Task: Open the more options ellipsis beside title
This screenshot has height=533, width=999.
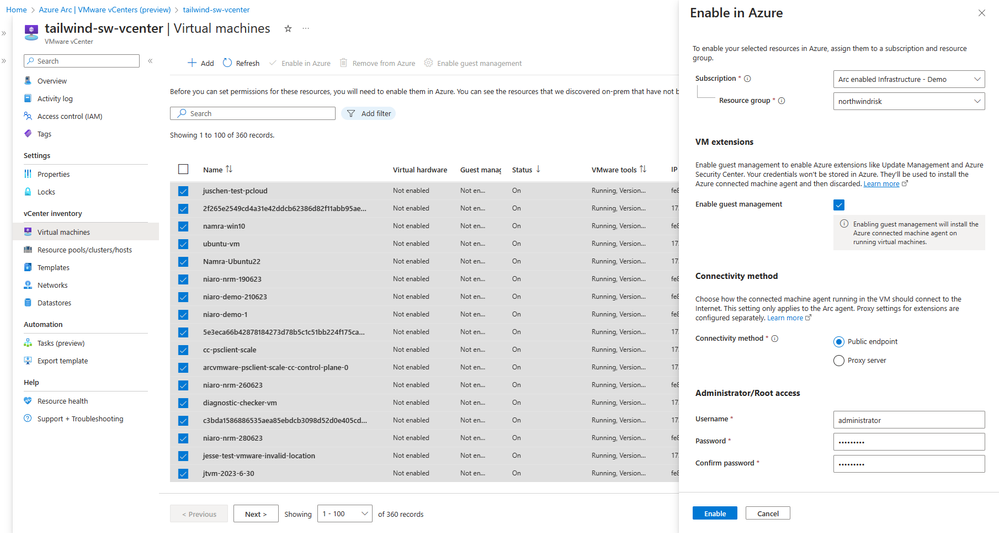Action: point(306,29)
